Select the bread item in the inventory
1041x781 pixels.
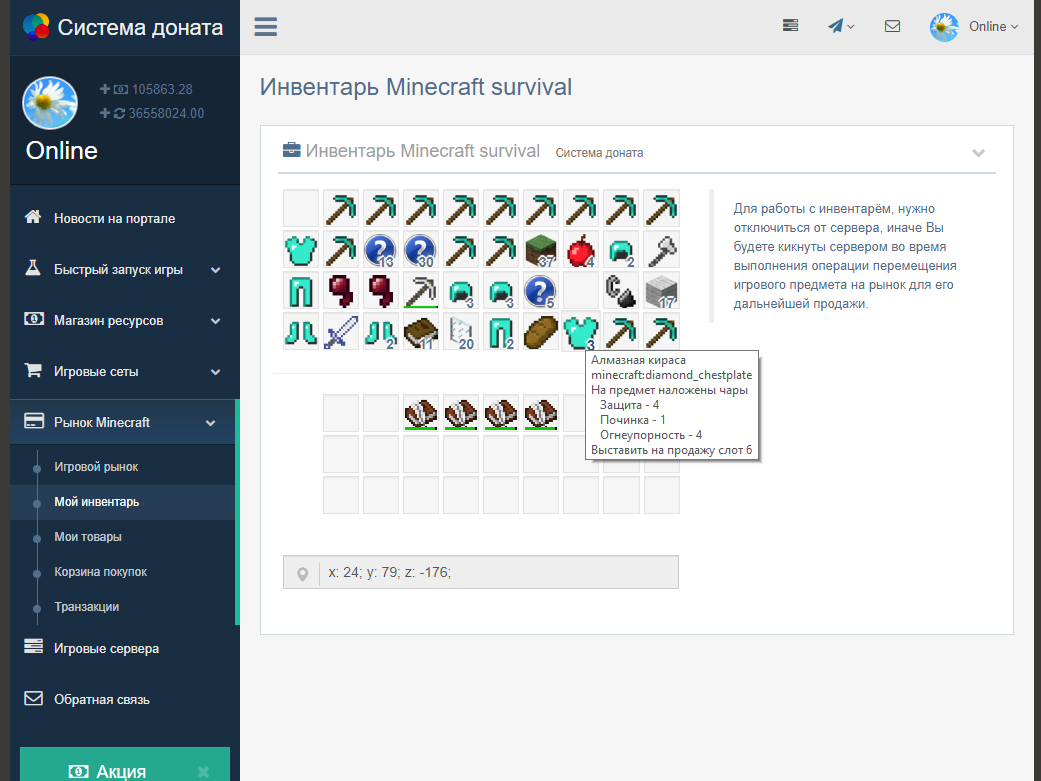point(541,329)
